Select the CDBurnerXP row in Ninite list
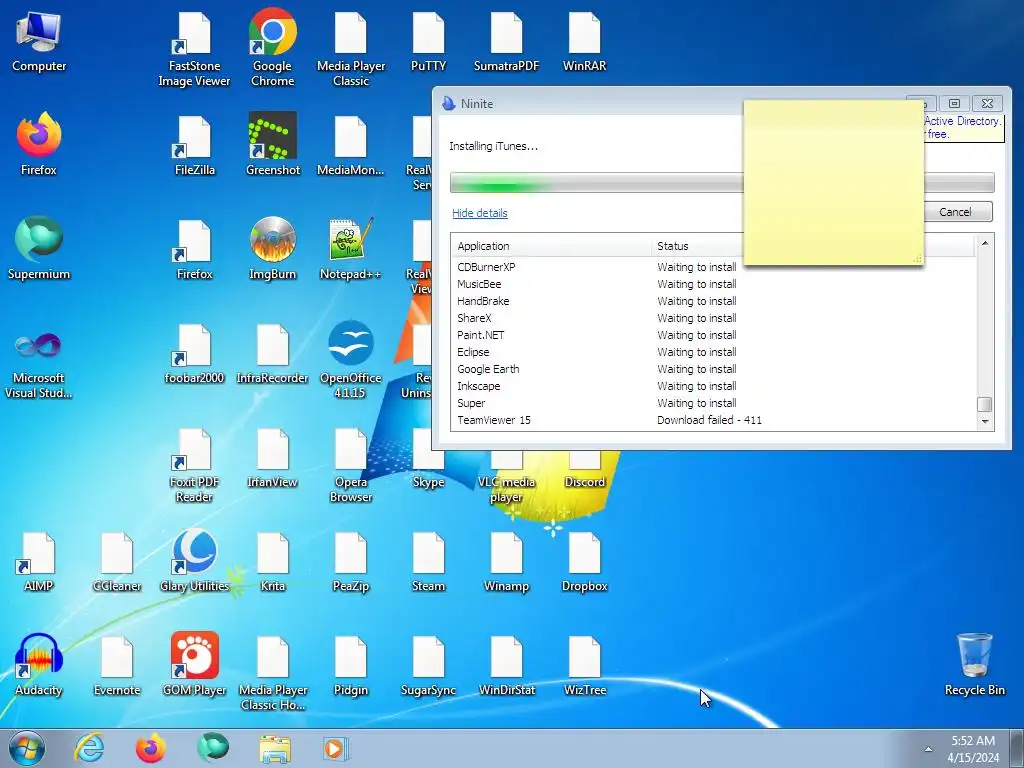Viewport: 1024px width, 768px height. (x=713, y=267)
